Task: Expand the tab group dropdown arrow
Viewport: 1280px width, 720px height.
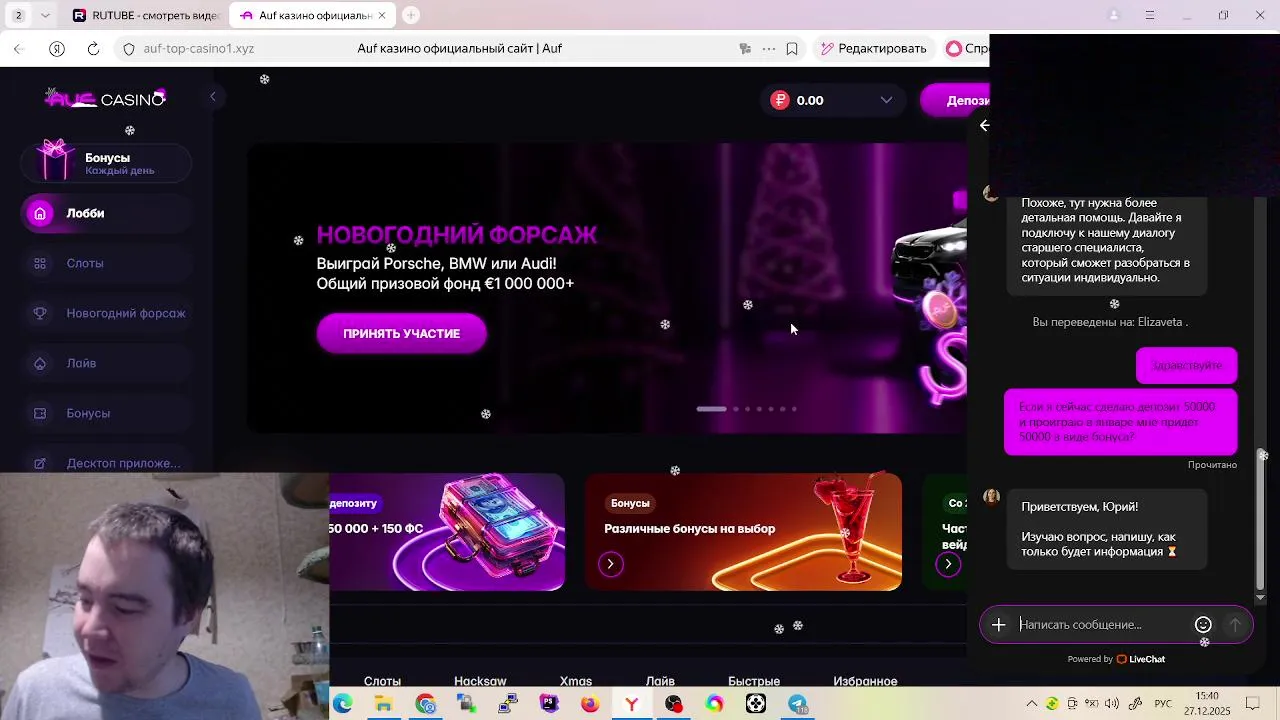Action: [46, 15]
